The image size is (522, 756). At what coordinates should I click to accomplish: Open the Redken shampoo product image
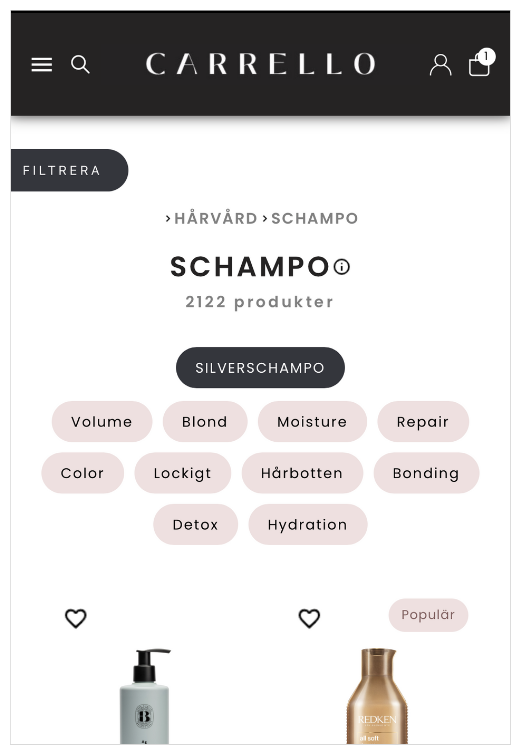(x=377, y=696)
